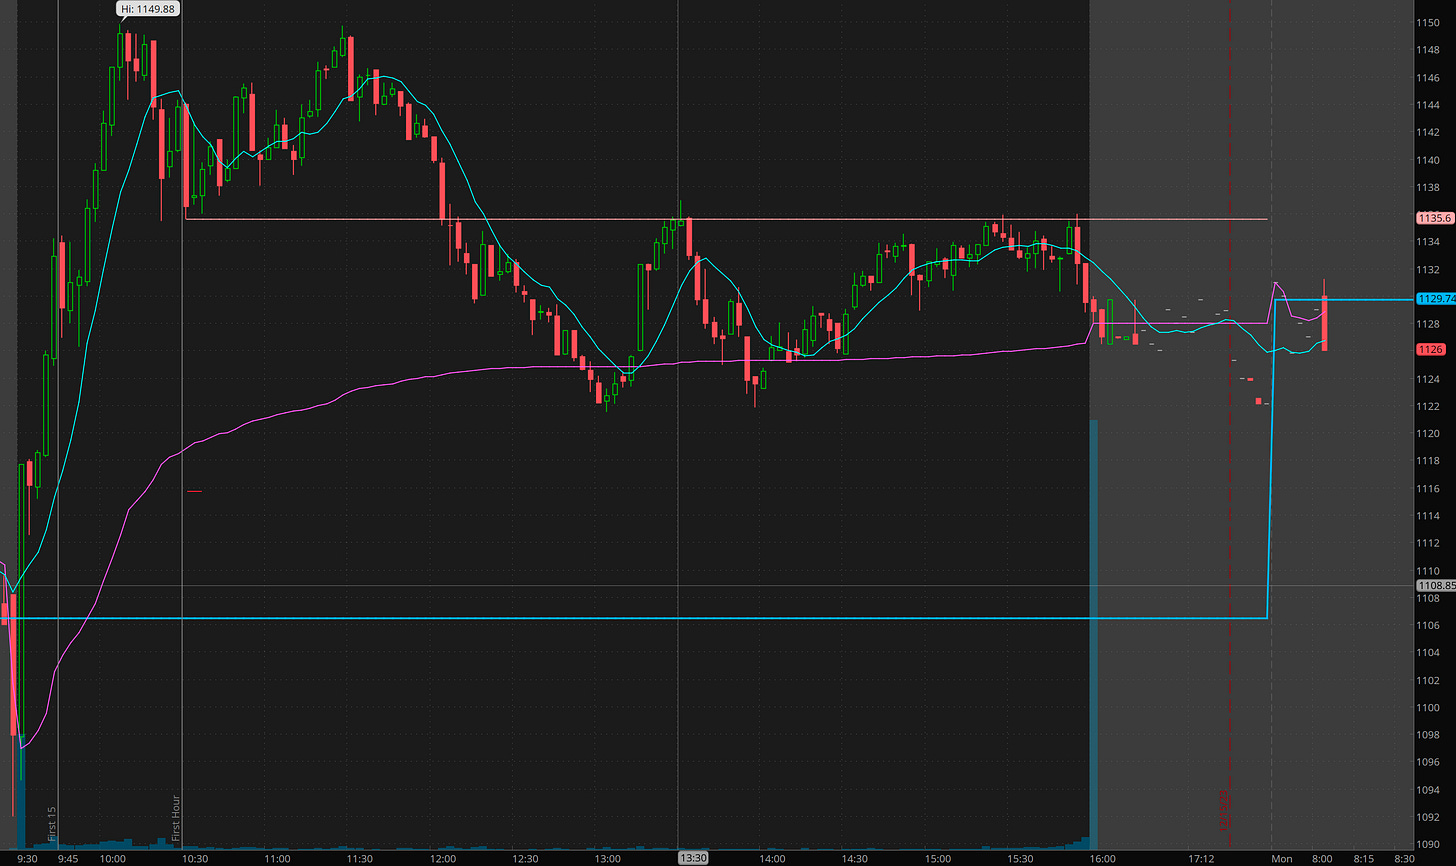Click the 8:30 time axis label
Image resolution: width=1456 pixels, height=866 pixels.
(x=1404, y=858)
